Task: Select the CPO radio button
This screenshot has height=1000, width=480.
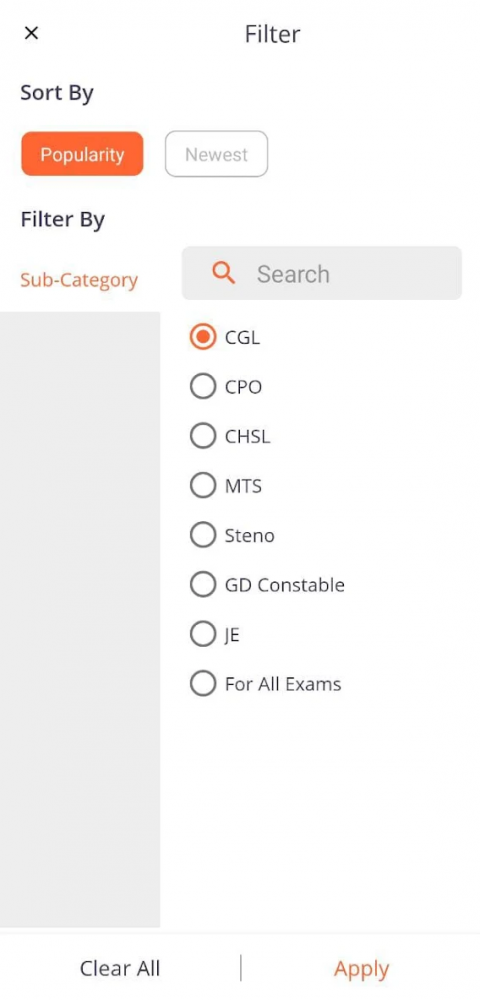Action: point(203,387)
